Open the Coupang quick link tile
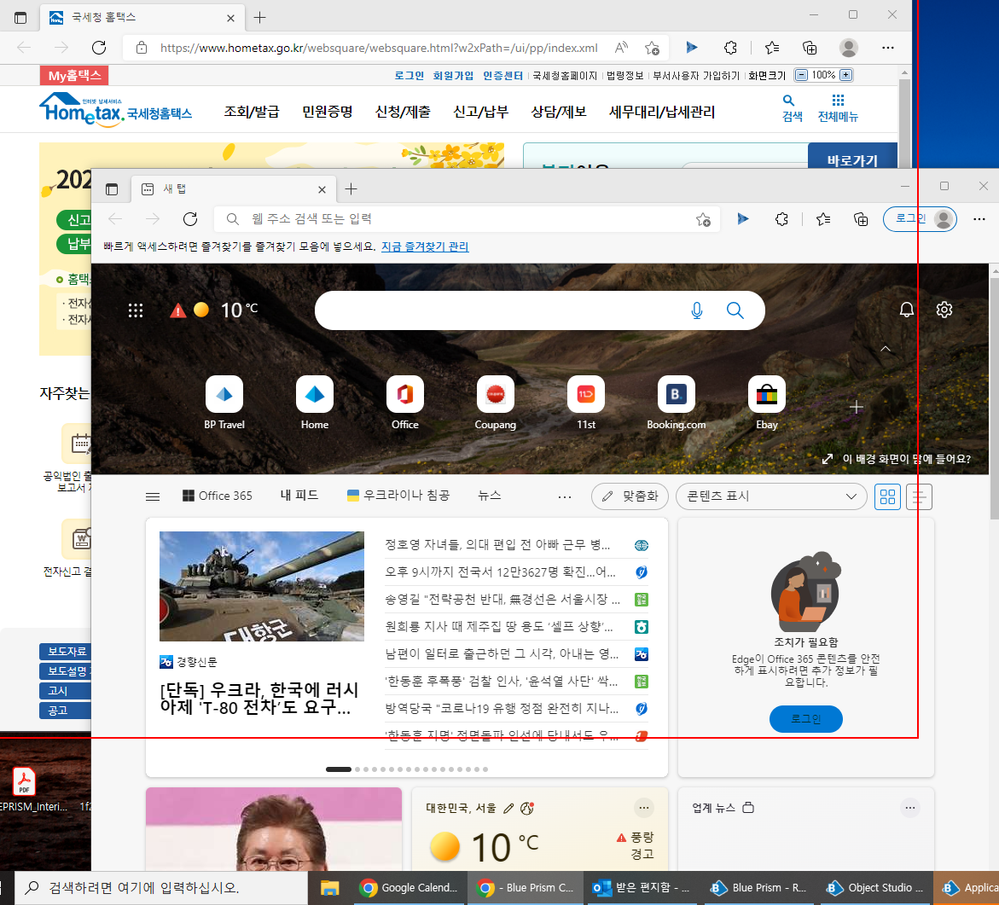Viewport: 999px width, 905px height. point(496,395)
